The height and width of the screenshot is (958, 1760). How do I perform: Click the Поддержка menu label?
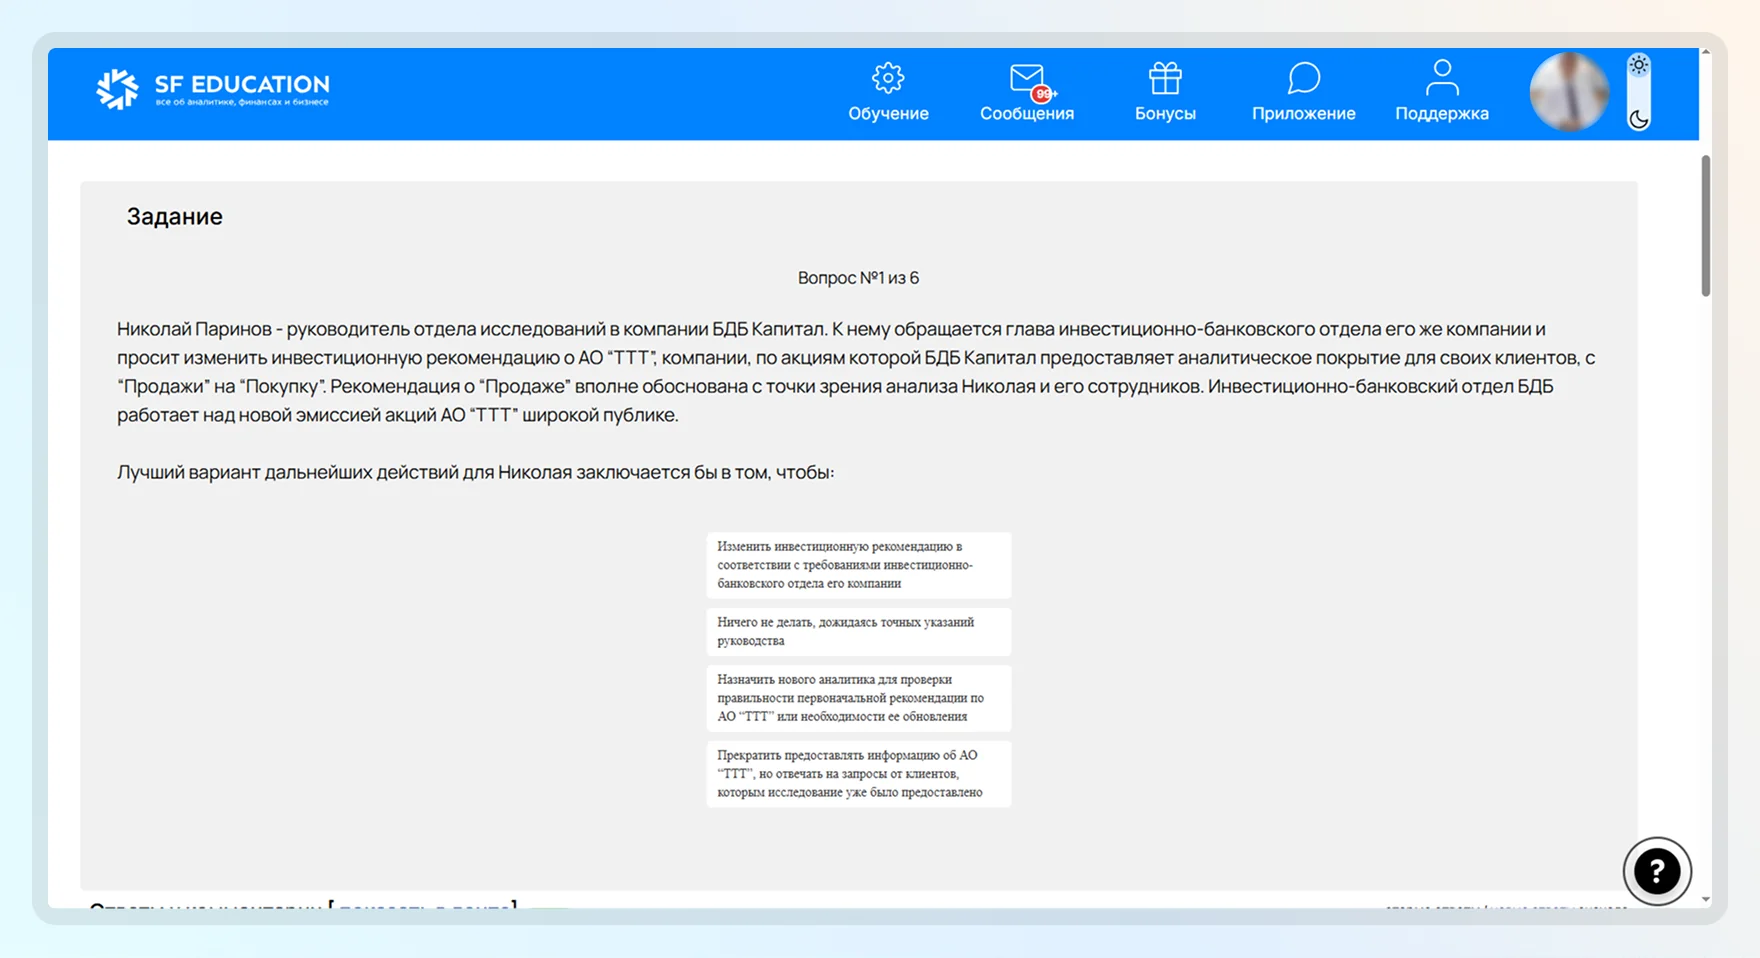coord(1442,114)
